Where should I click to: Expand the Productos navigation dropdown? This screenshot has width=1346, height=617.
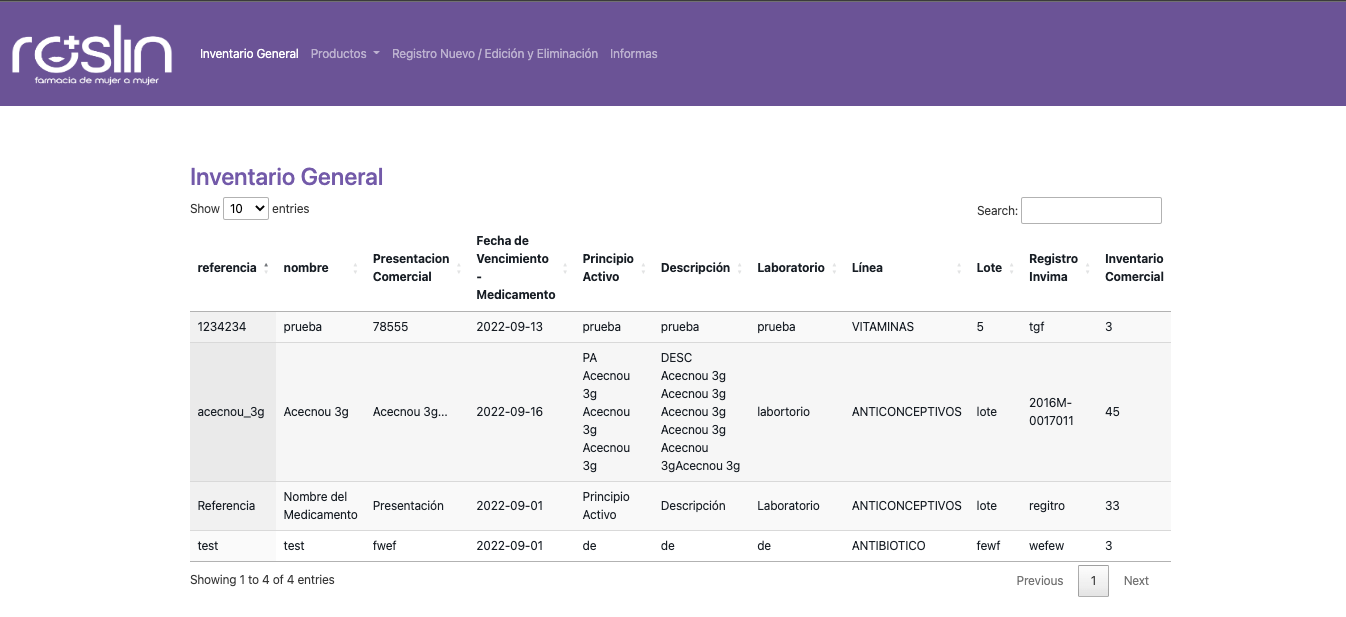point(345,54)
